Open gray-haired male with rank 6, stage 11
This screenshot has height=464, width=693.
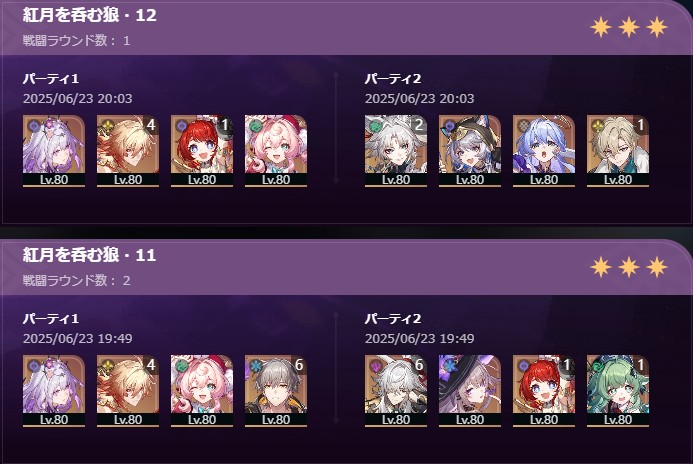[x=276, y=391]
